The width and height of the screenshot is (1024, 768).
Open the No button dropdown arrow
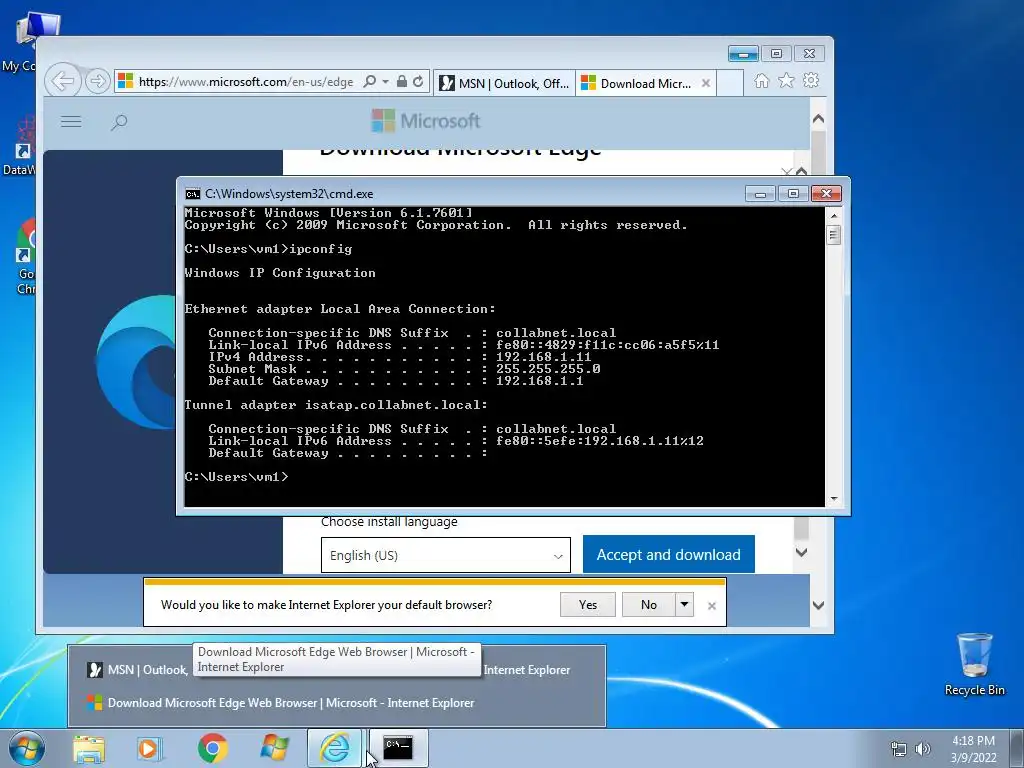click(x=684, y=604)
